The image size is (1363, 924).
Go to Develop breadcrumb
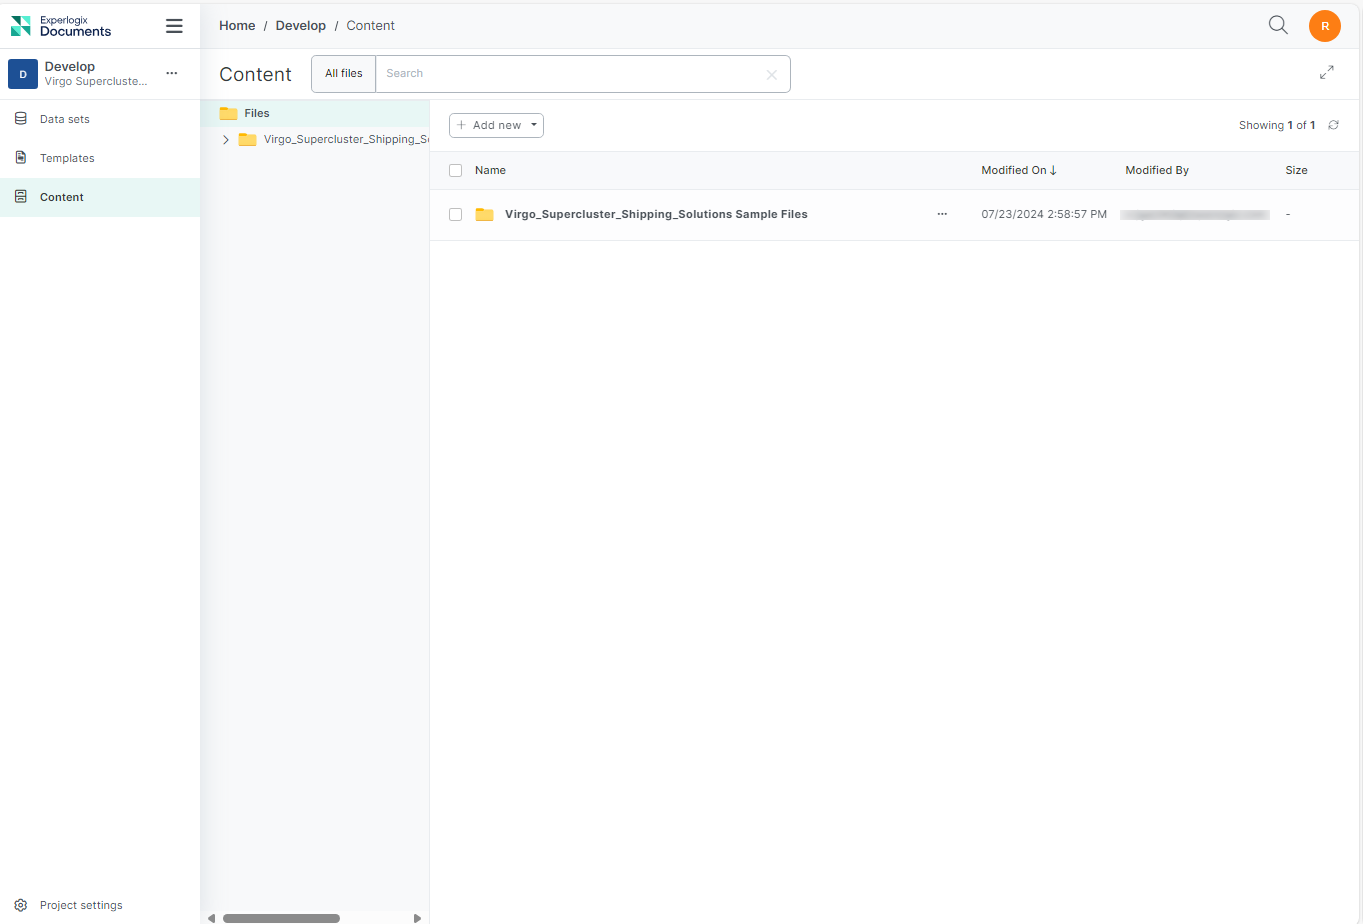point(301,26)
